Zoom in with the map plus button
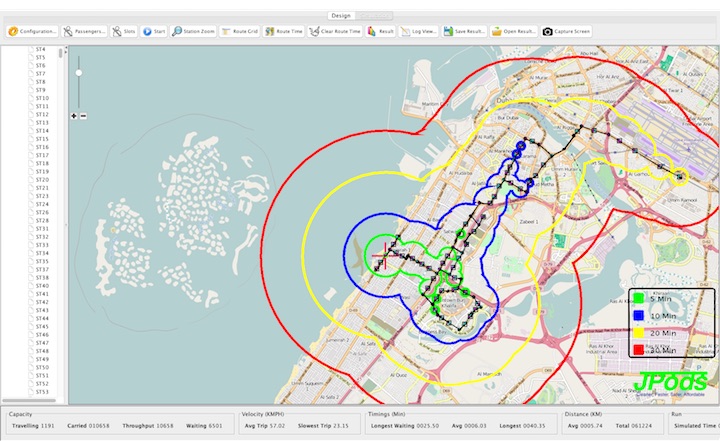Image resolution: width=720 pixels, height=441 pixels. click(74, 116)
